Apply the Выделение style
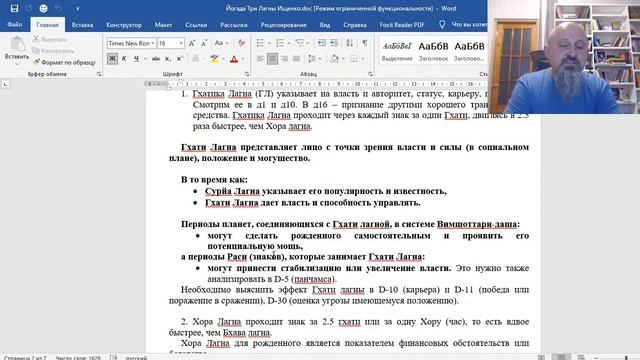The width and height of the screenshot is (640, 360). [397, 51]
